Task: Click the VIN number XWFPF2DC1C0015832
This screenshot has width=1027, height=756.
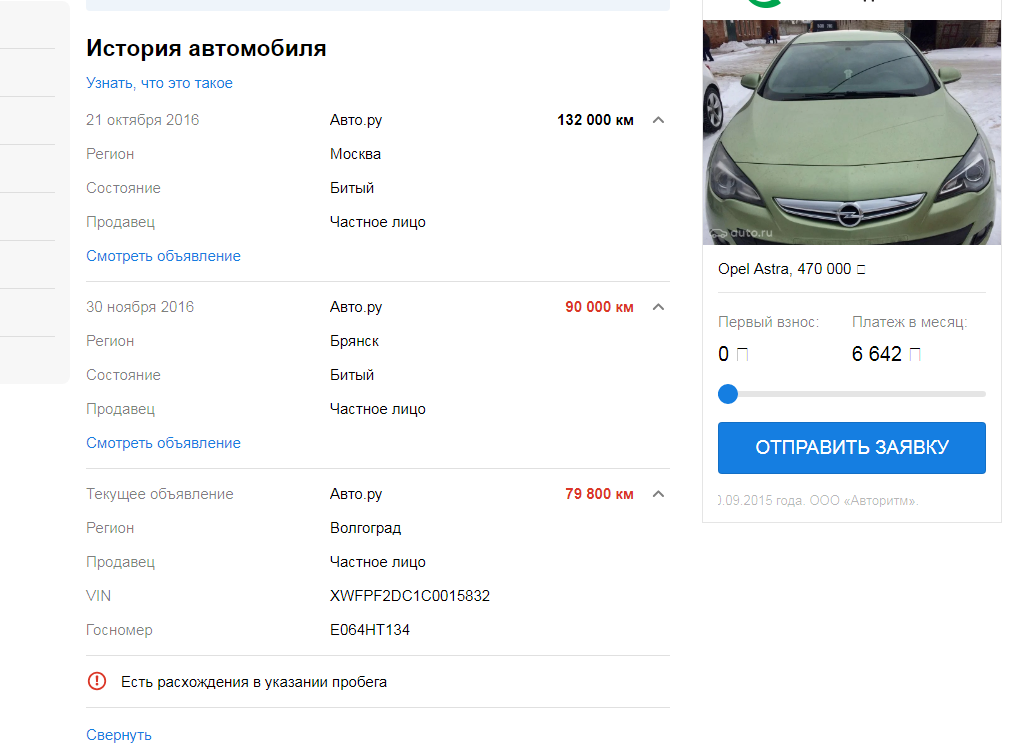Action: click(x=410, y=596)
